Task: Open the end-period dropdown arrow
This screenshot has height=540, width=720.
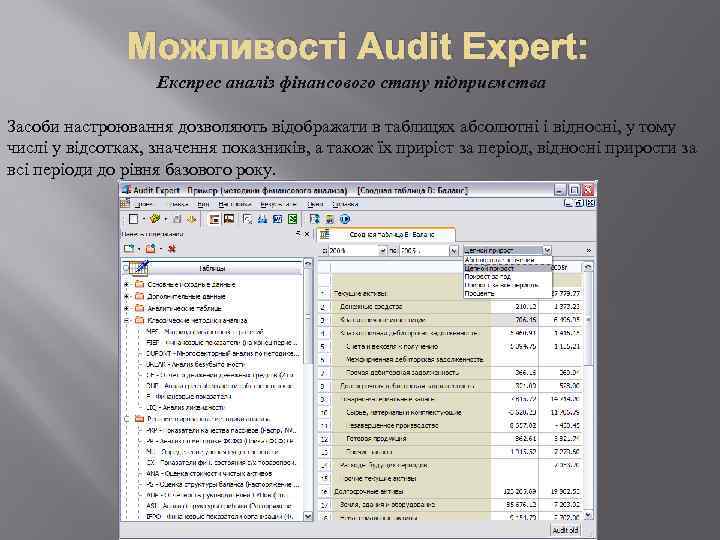Action: 454,251
